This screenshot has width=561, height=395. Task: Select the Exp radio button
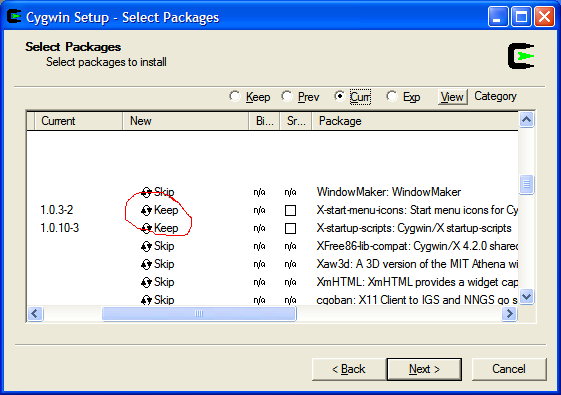[392, 96]
